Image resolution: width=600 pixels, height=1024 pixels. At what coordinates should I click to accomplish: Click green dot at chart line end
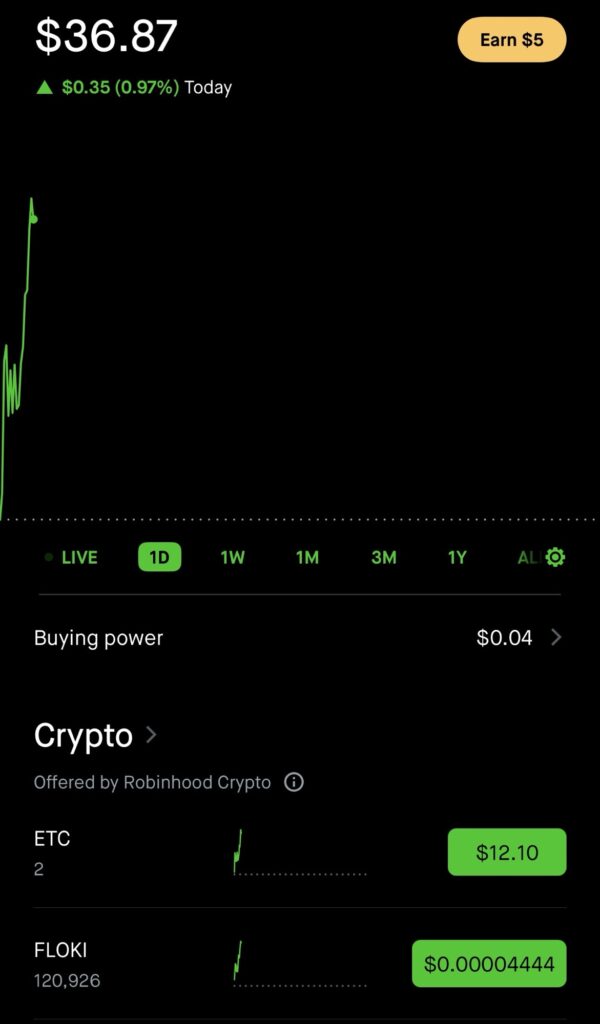(x=34, y=219)
